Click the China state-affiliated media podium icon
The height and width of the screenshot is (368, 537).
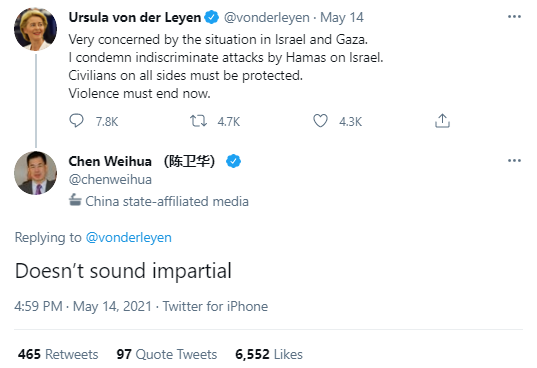point(75,200)
